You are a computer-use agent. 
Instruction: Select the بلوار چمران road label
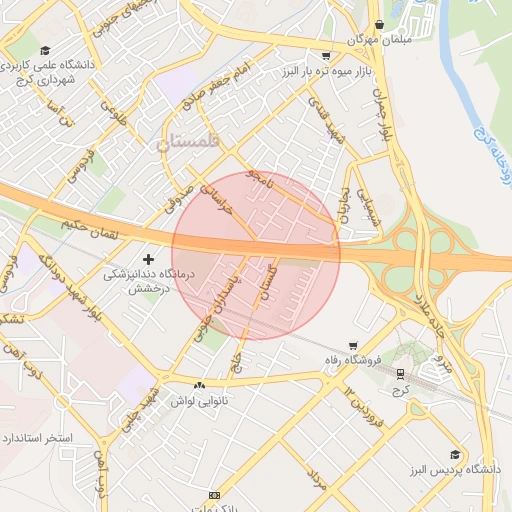click(381, 114)
